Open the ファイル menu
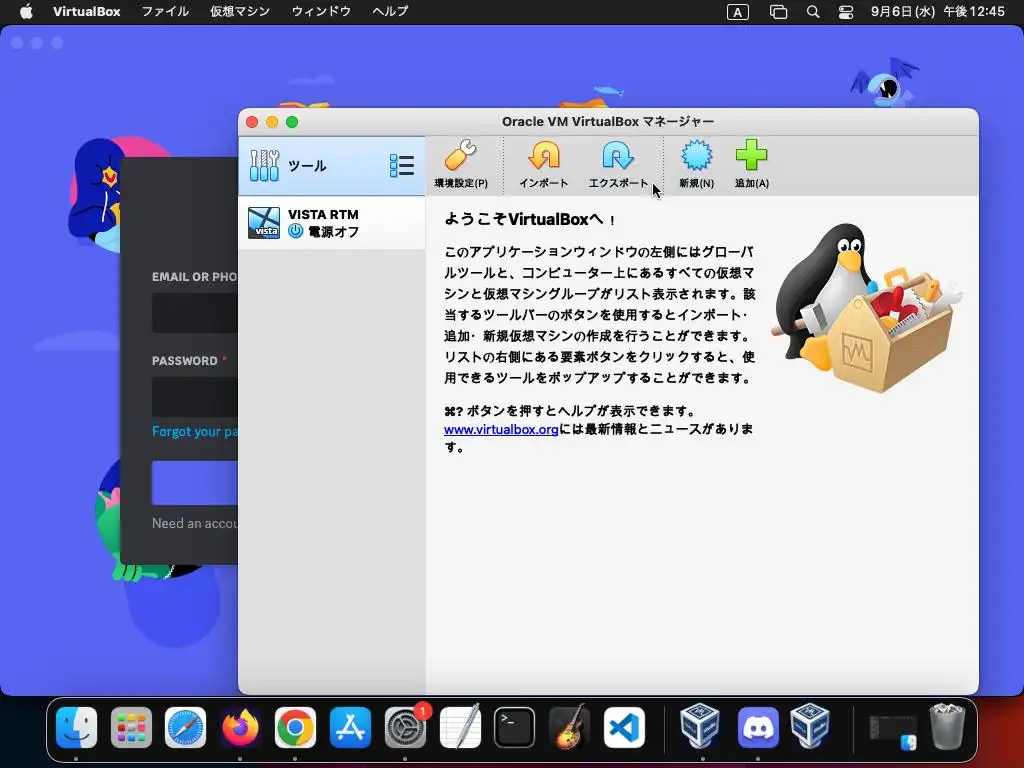The height and width of the screenshot is (768, 1024). [x=165, y=11]
